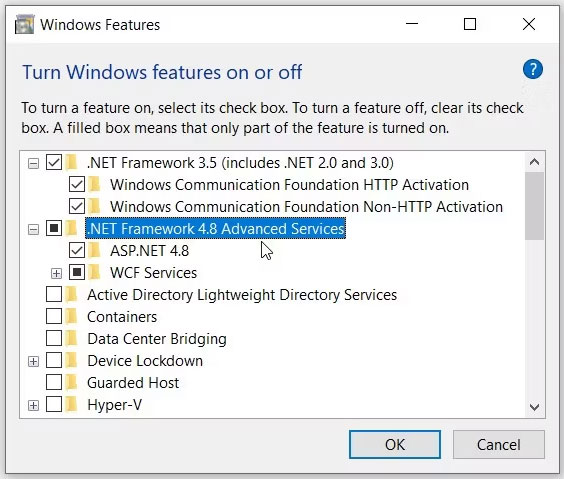
Task: Click the scrollbar up arrow
Action: click(x=534, y=162)
